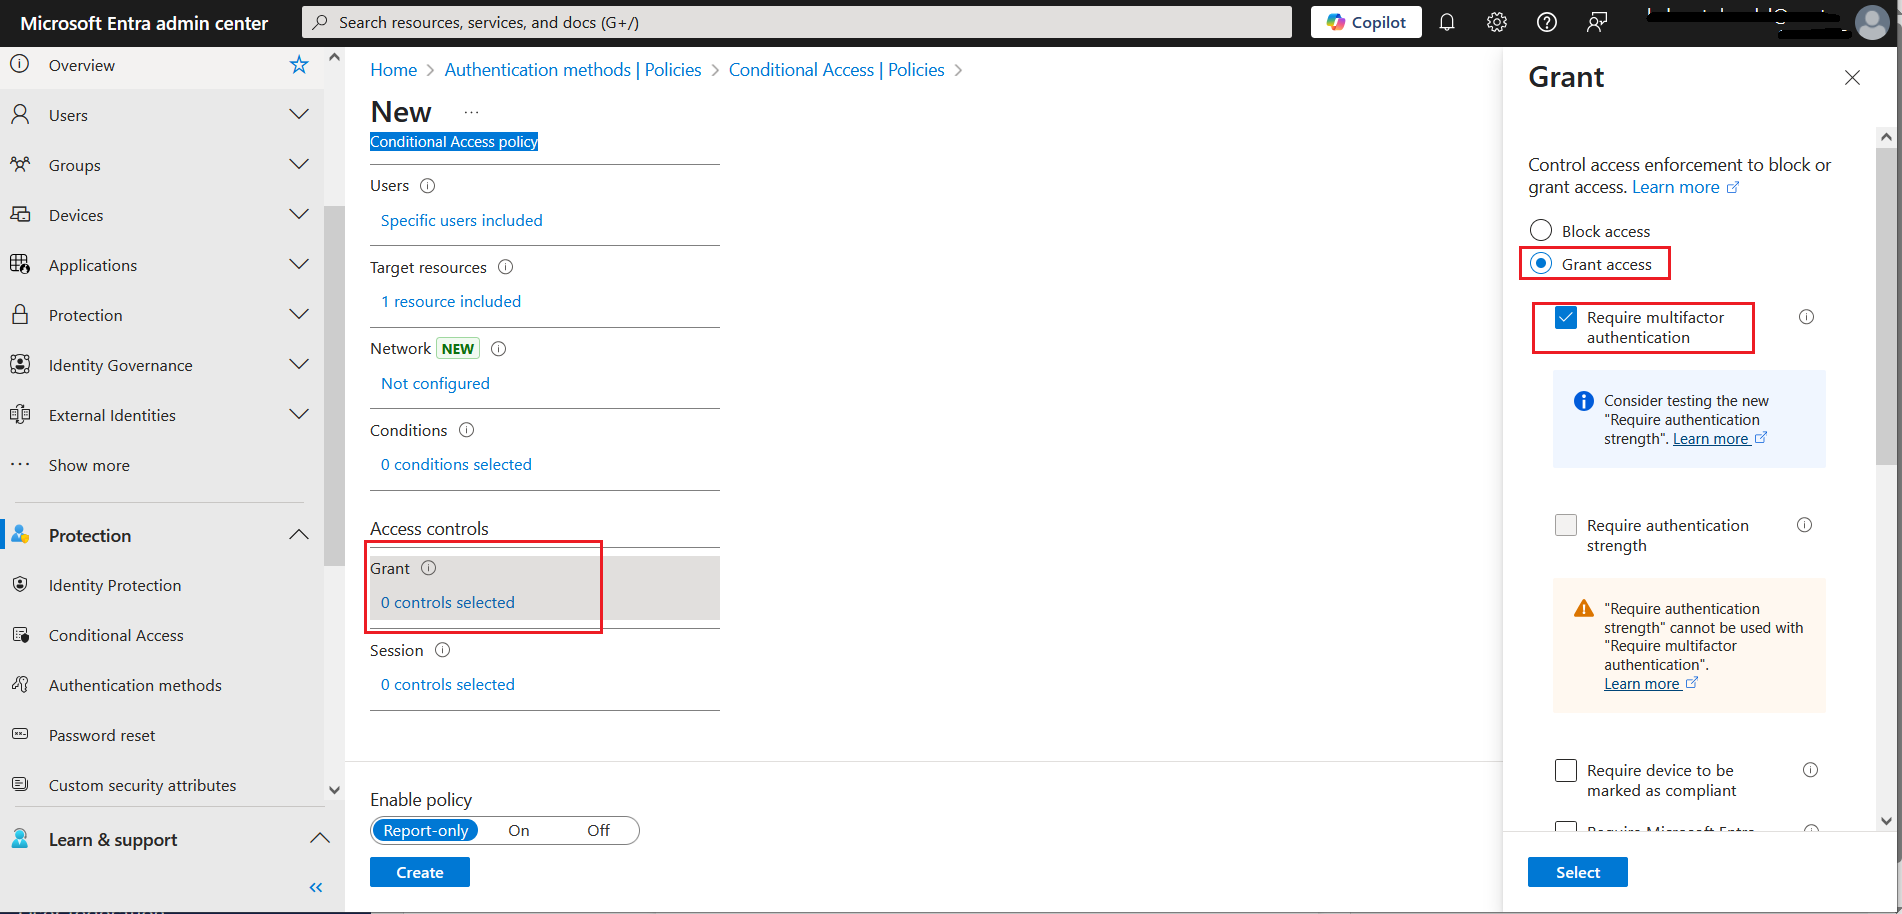
Task: Click the search resources input field
Action: (x=796, y=22)
